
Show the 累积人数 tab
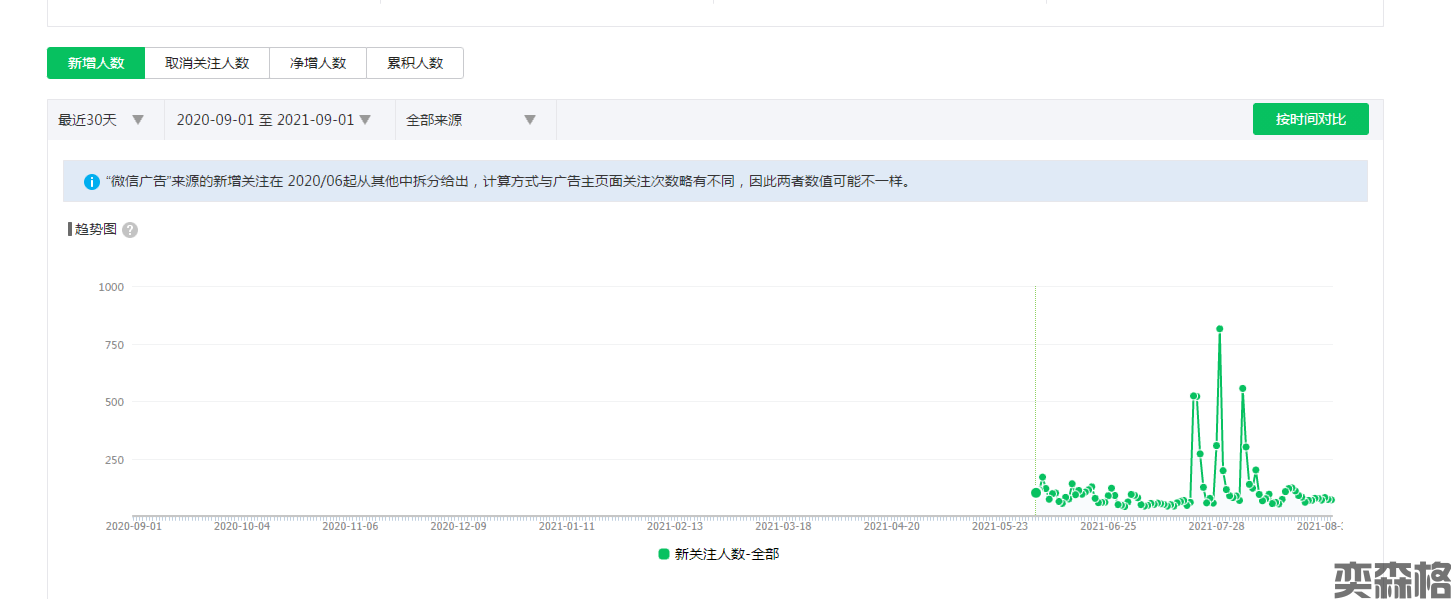coord(415,63)
